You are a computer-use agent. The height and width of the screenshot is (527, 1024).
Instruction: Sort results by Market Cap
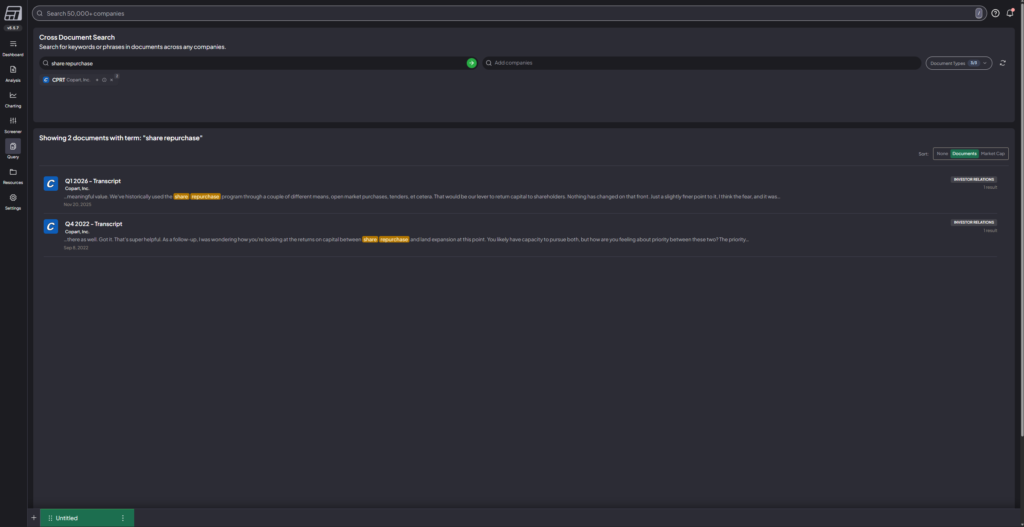993,153
